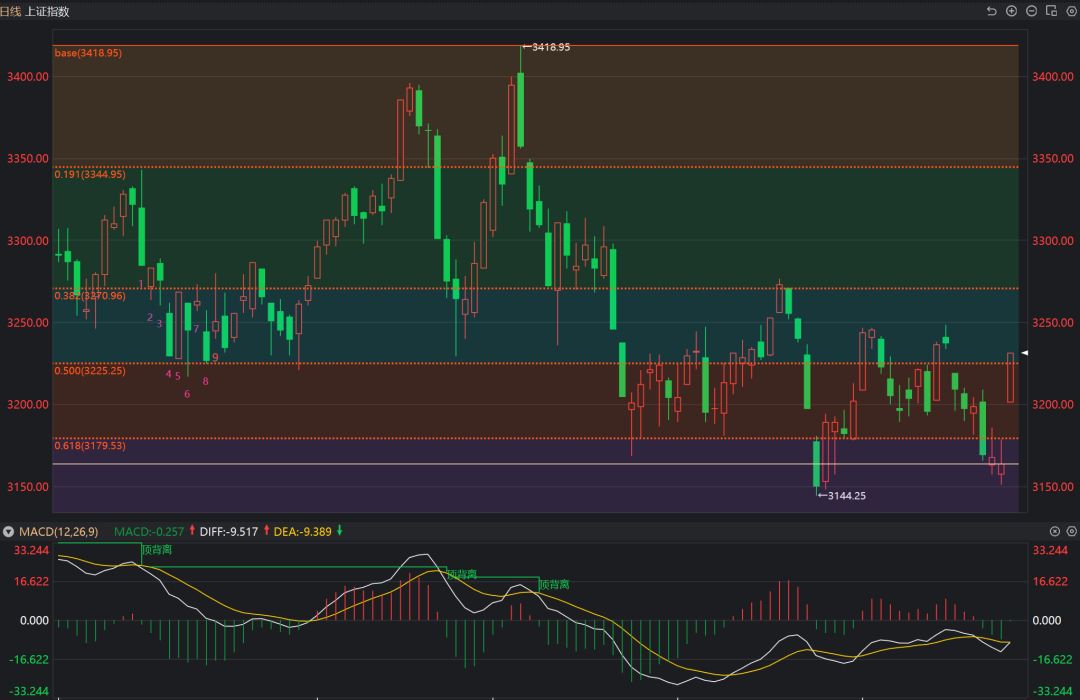1080x700 pixels.
Task: Open the MACD panel settings hexagon icon
Action: (x=1071, y=531)
